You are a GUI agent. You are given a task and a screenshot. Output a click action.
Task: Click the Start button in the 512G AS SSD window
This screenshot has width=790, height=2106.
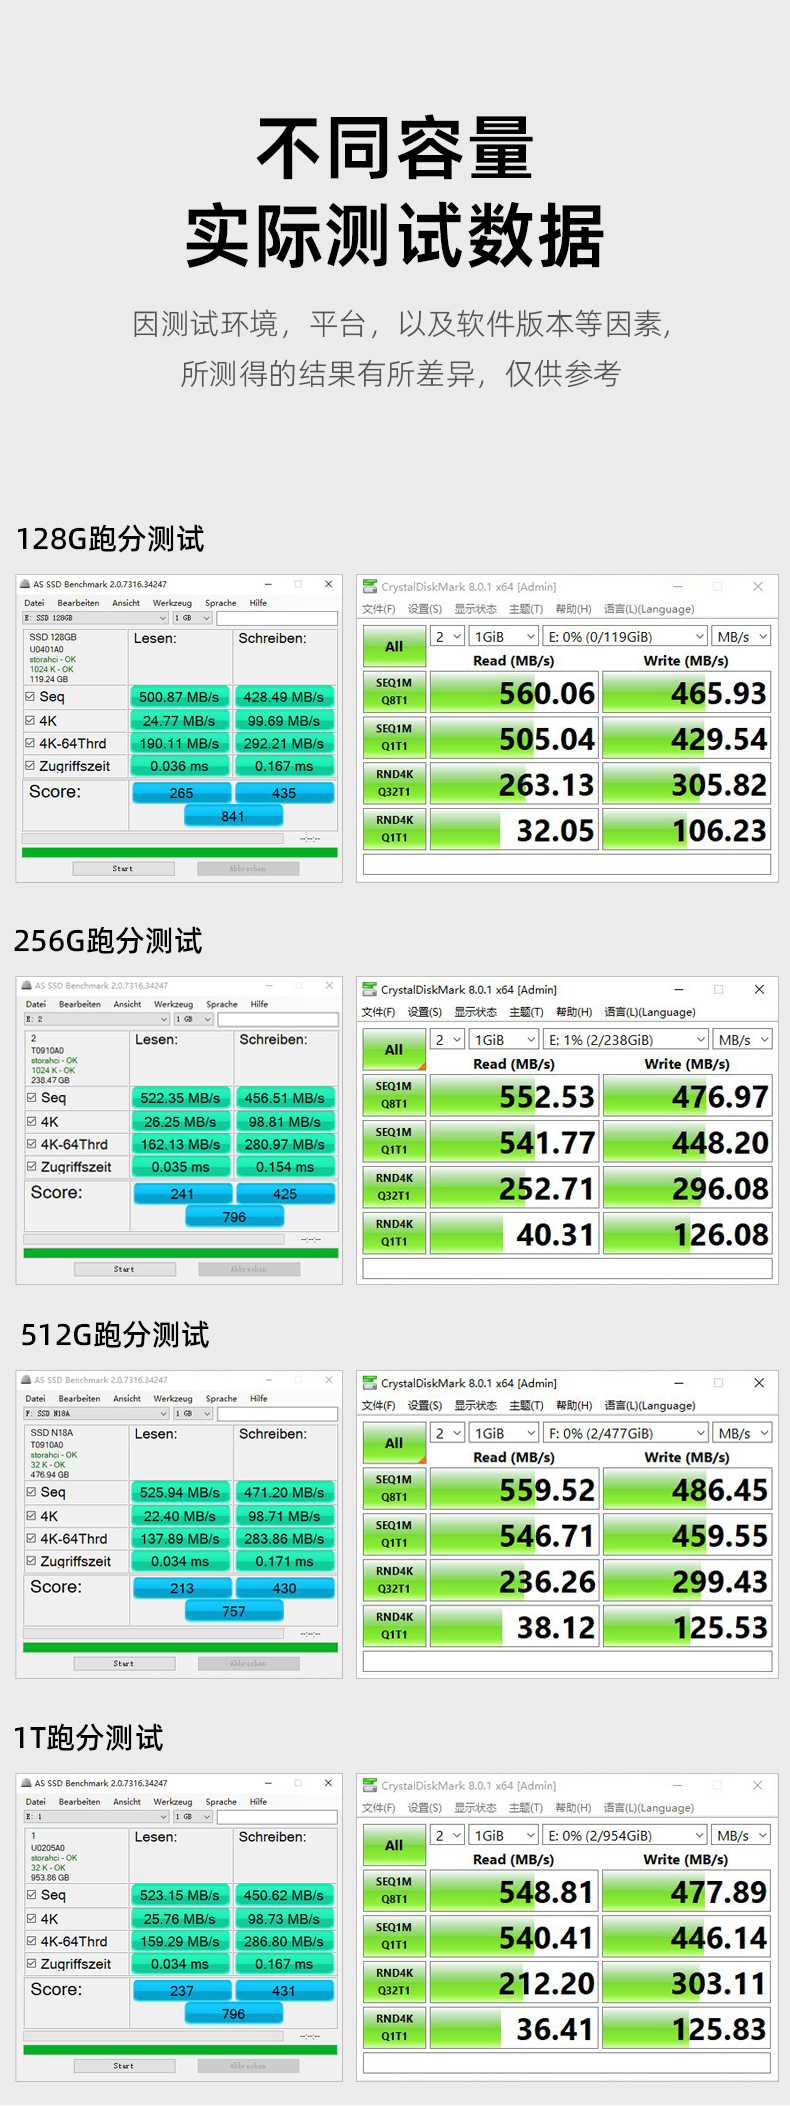click(124, 1663)
